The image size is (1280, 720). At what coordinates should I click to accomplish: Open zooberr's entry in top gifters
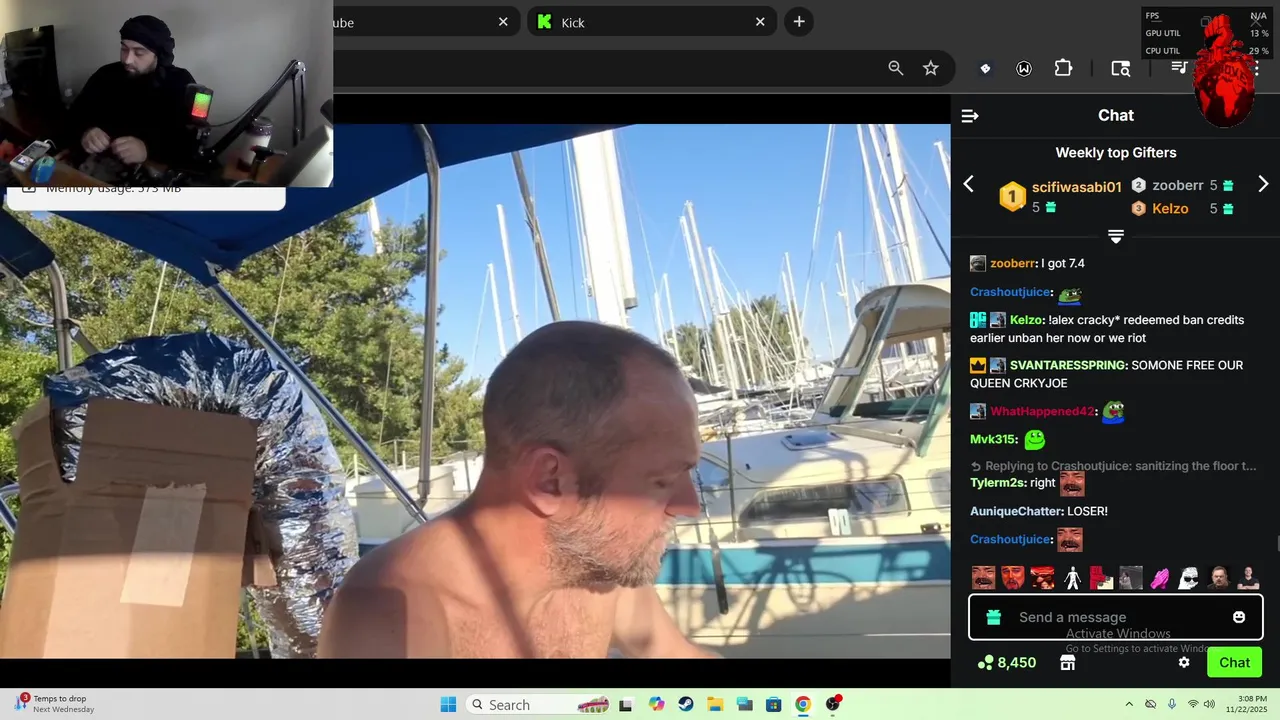[1177, 185]
